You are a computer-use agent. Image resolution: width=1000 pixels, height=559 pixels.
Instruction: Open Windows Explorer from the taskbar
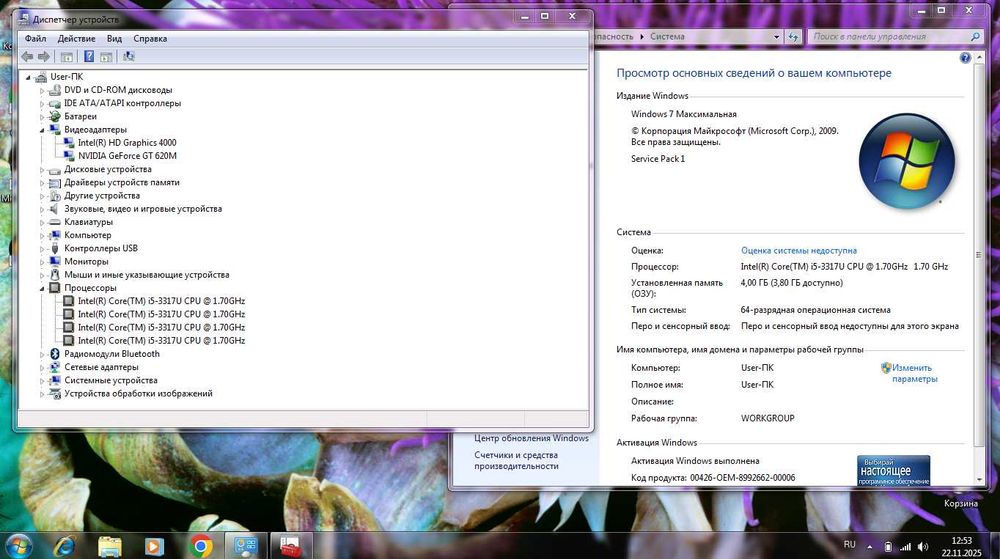(x=110, y=546)
